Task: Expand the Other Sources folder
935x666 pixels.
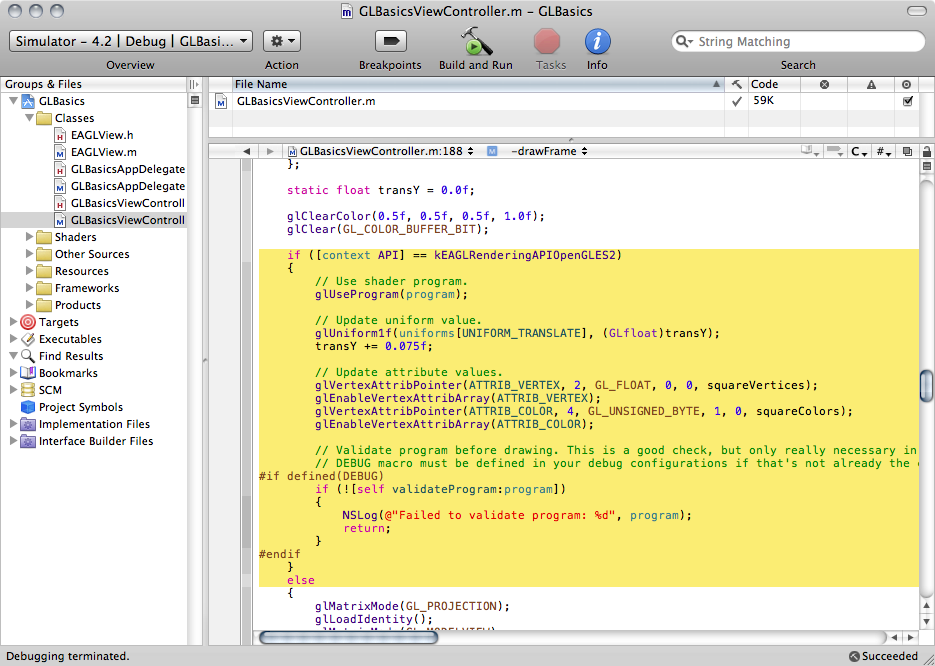Action: 29,254
